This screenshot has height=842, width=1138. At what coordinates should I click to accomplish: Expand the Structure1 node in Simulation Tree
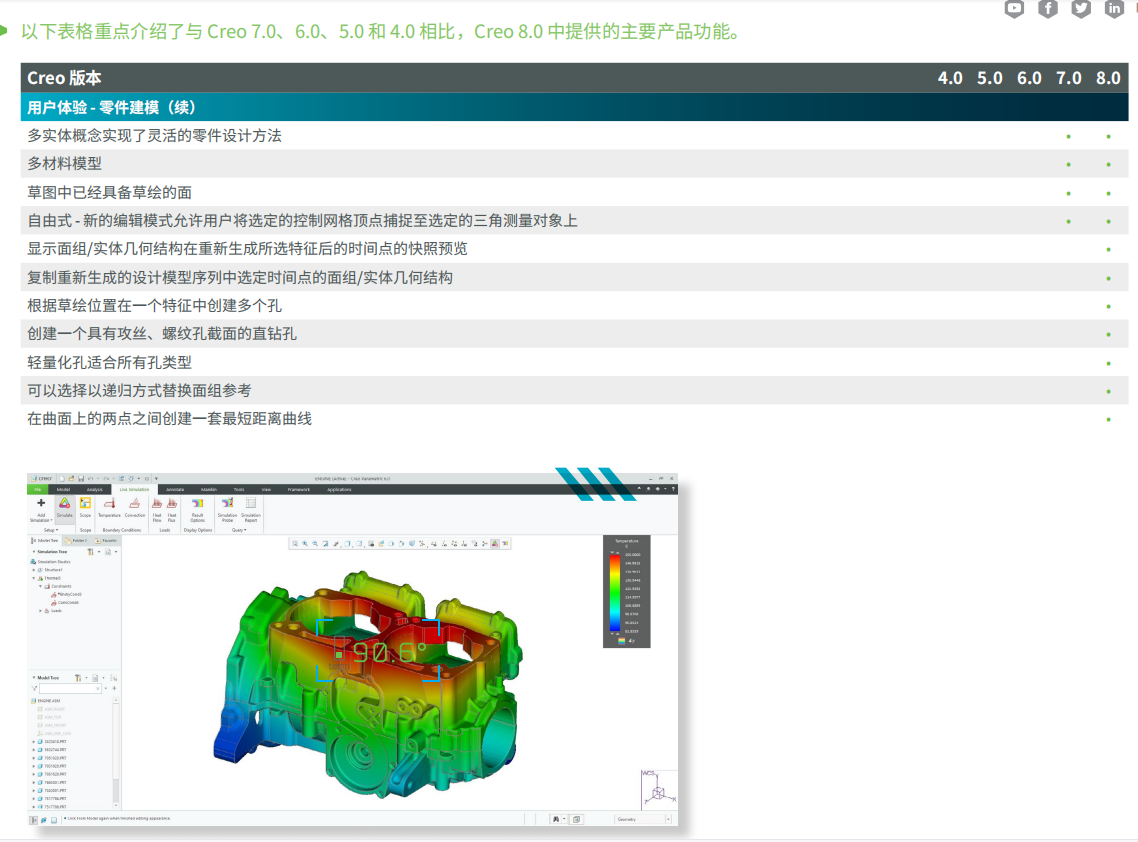point(34,570)
